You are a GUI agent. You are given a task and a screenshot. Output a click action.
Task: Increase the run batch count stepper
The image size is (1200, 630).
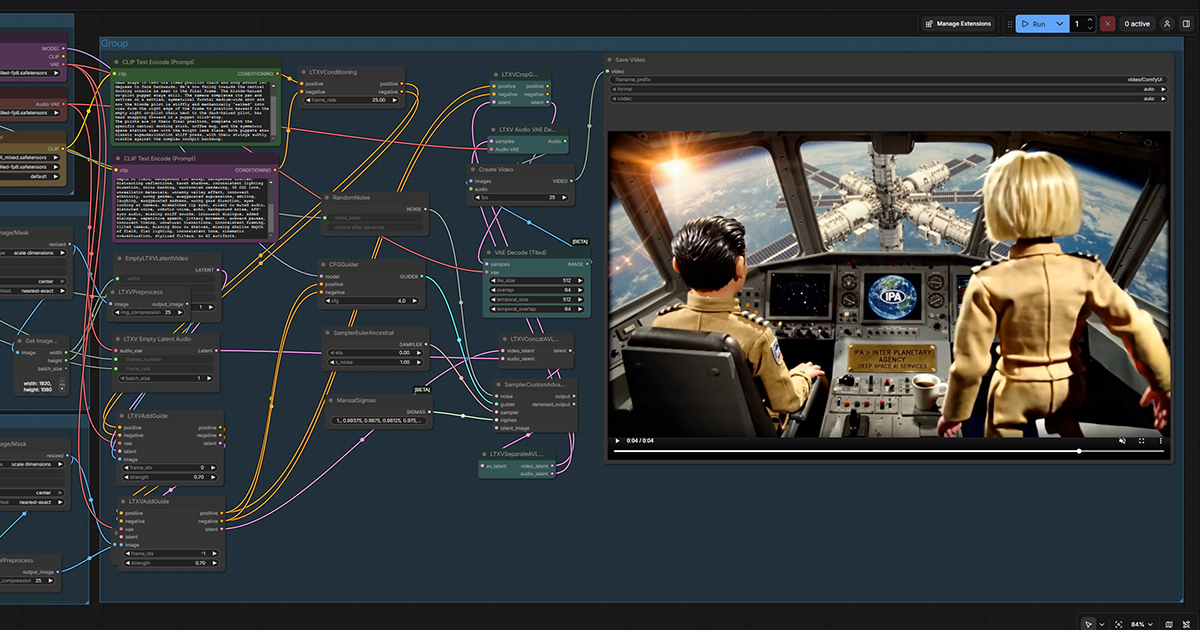pos(1090,19)
